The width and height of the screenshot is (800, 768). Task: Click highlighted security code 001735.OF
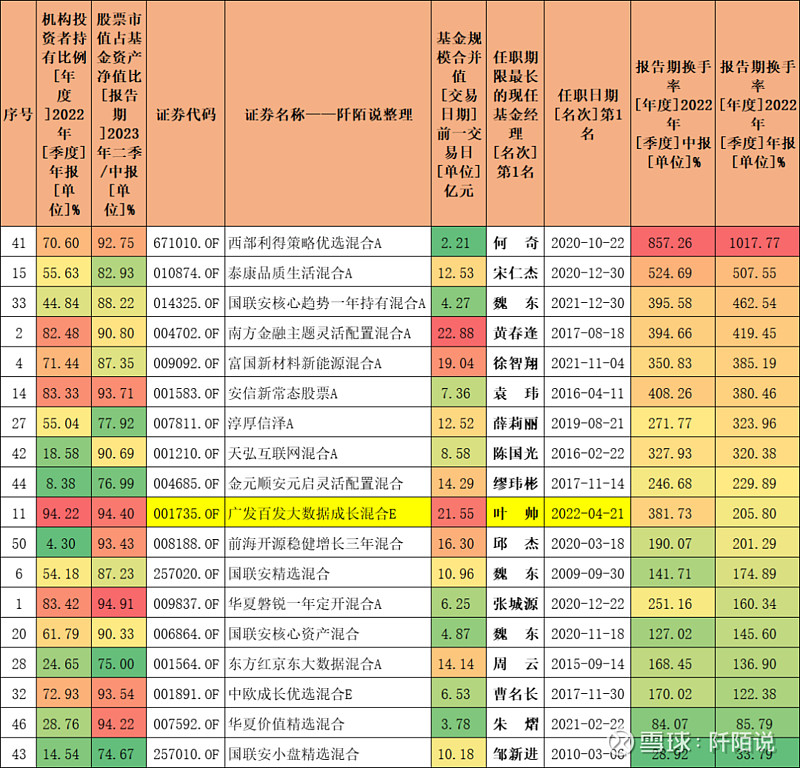pyautogui.click(x=186, y=514)
